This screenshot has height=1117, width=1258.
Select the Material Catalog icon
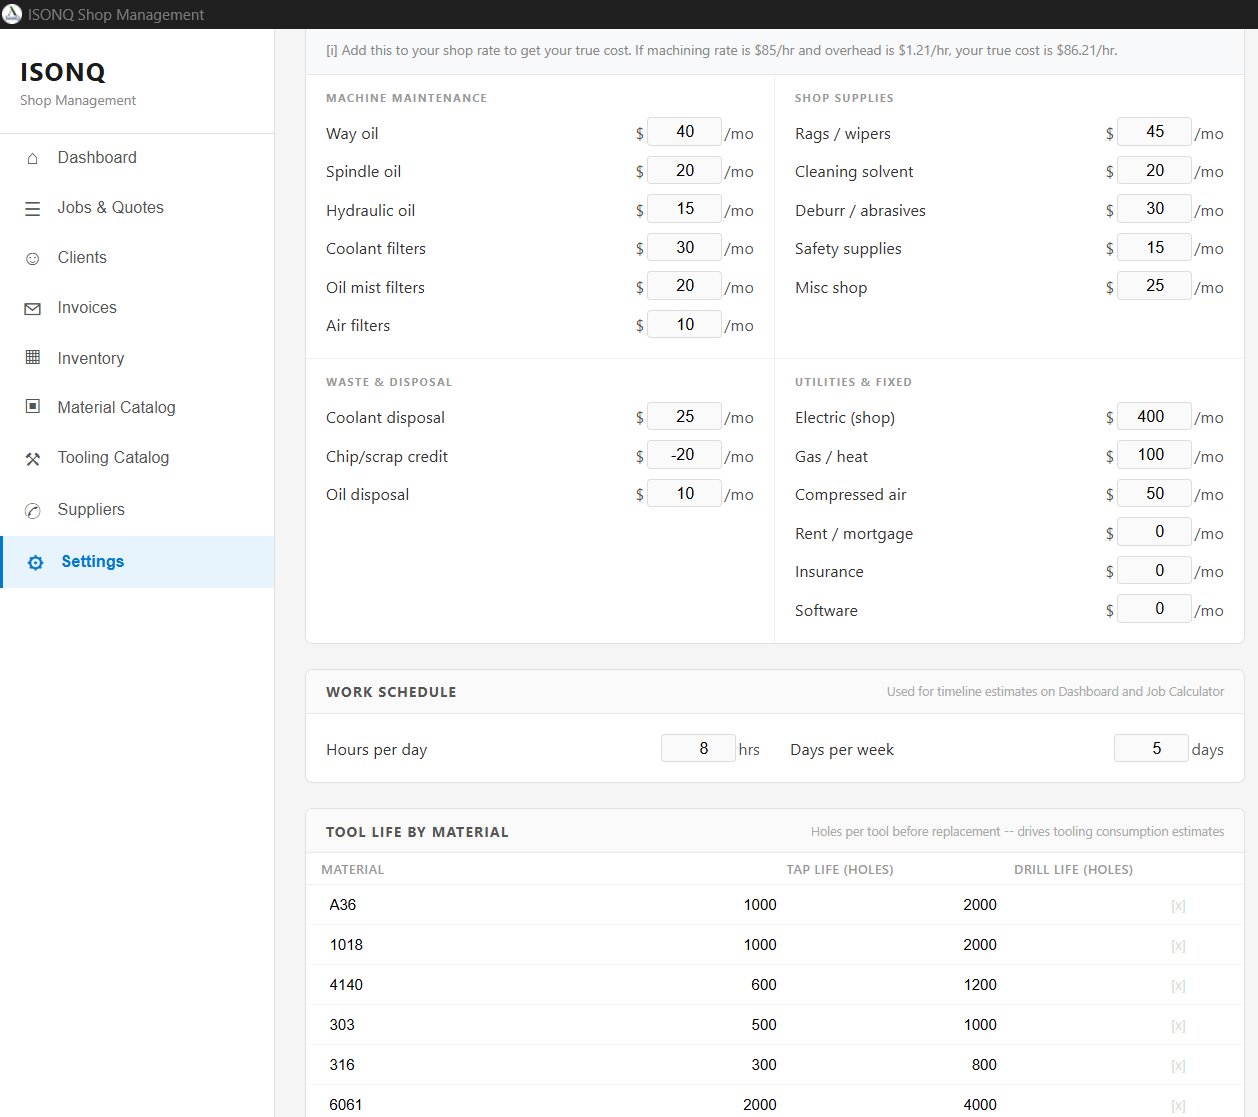tap(33, 407)
